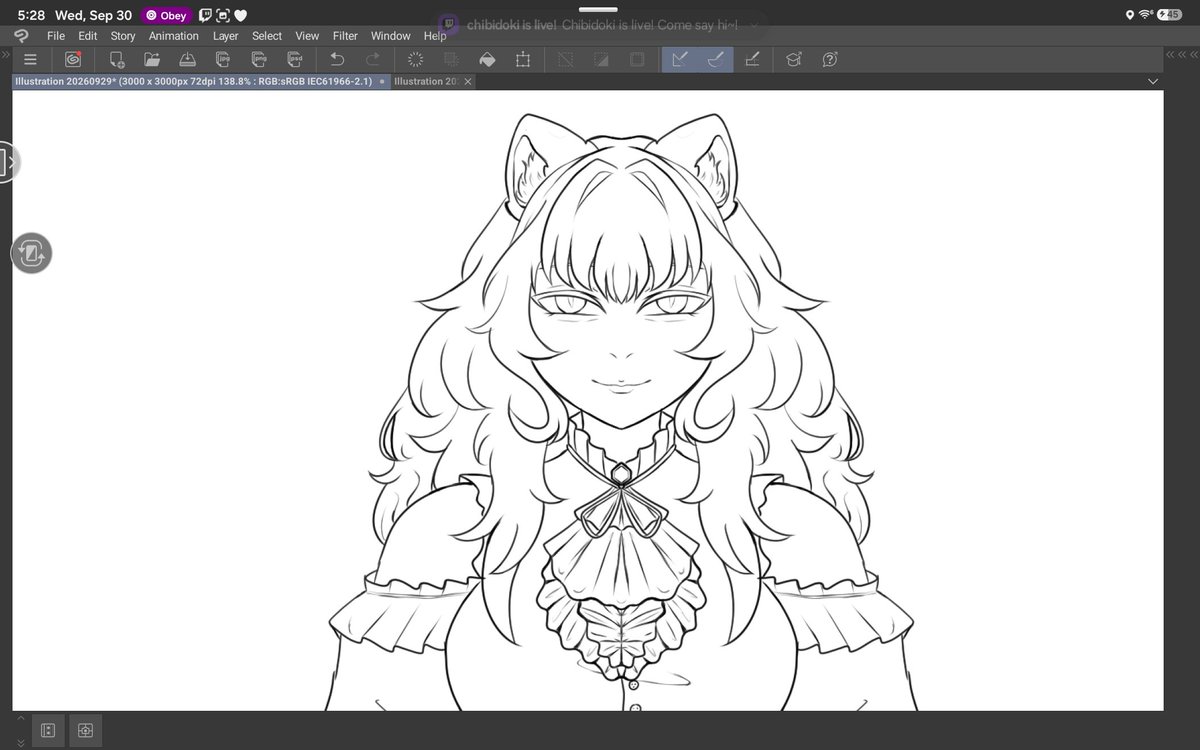
Task: Export the canvas as PNG
Action: (x=260, y=59)
